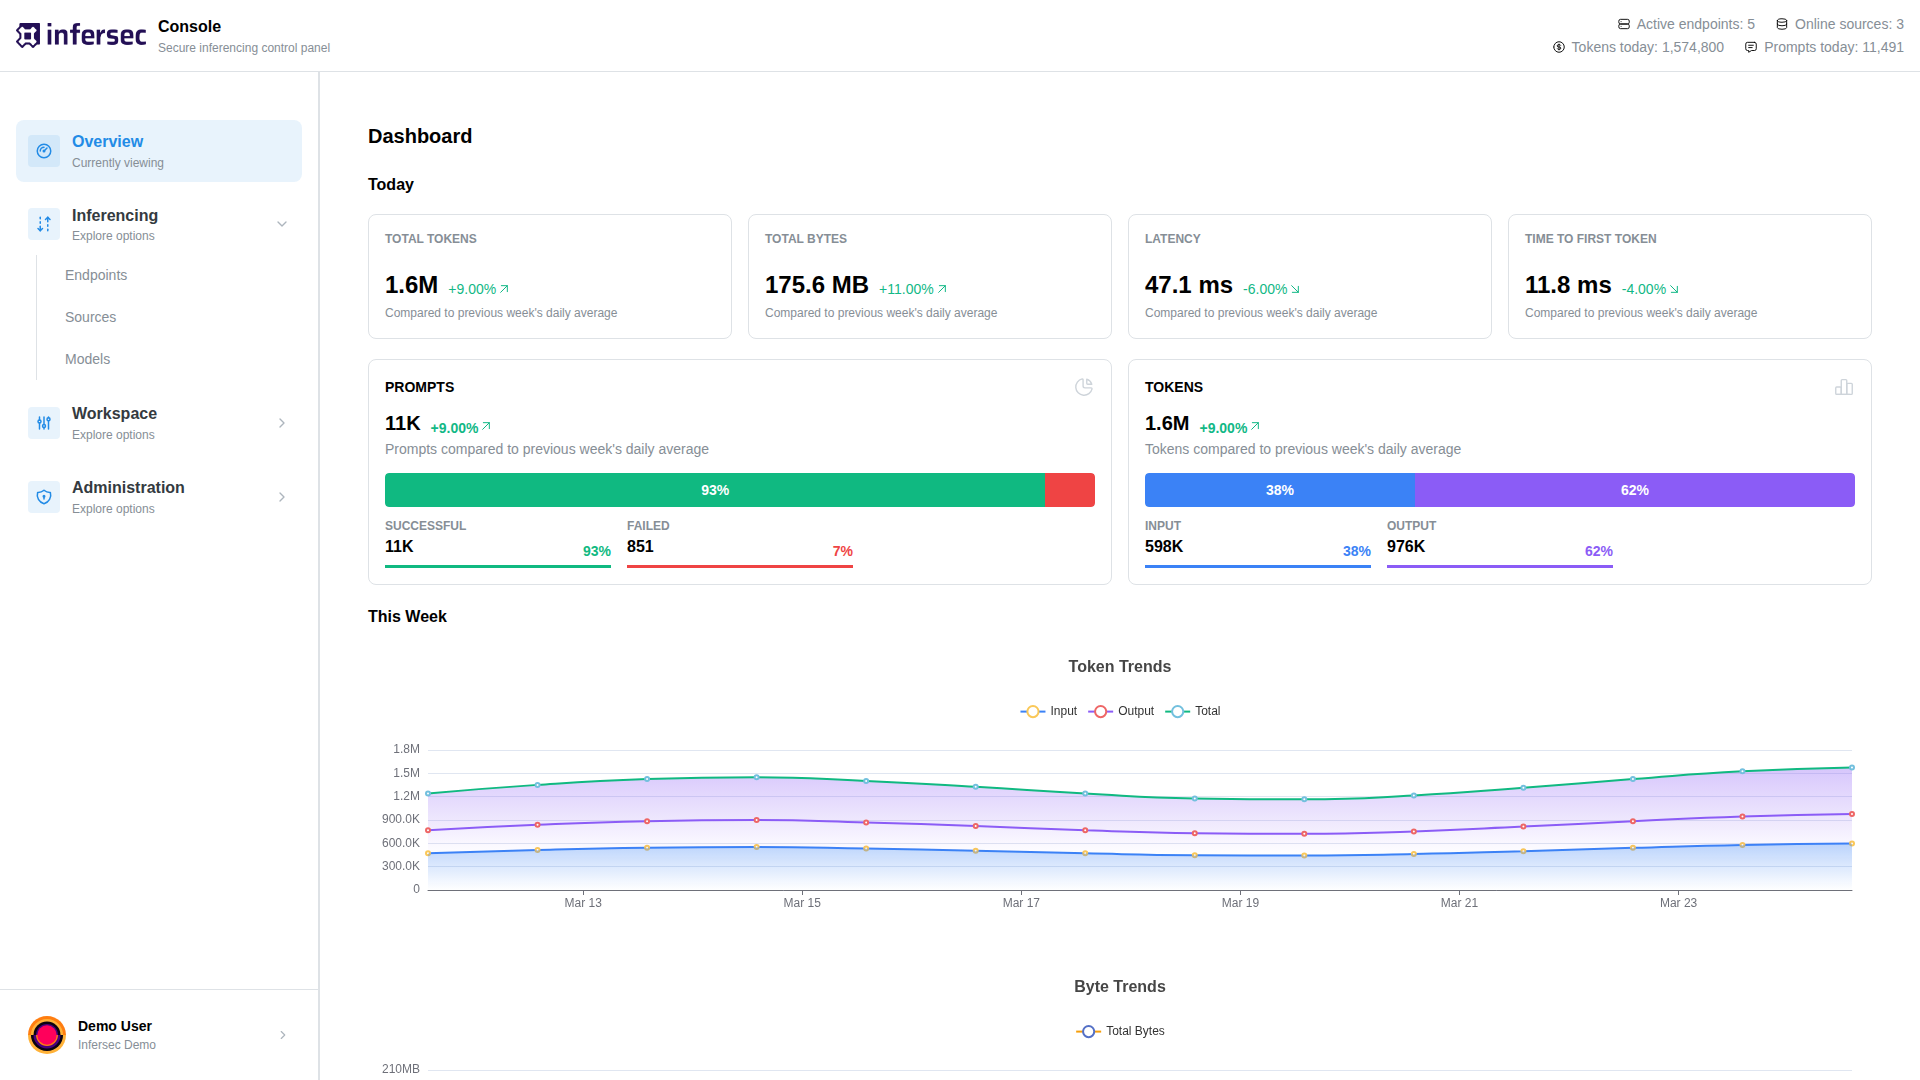Screen dimensions: 1920x1080
Task: Toggle Total series in Token Trends legend
Action: coord(1193,711)
